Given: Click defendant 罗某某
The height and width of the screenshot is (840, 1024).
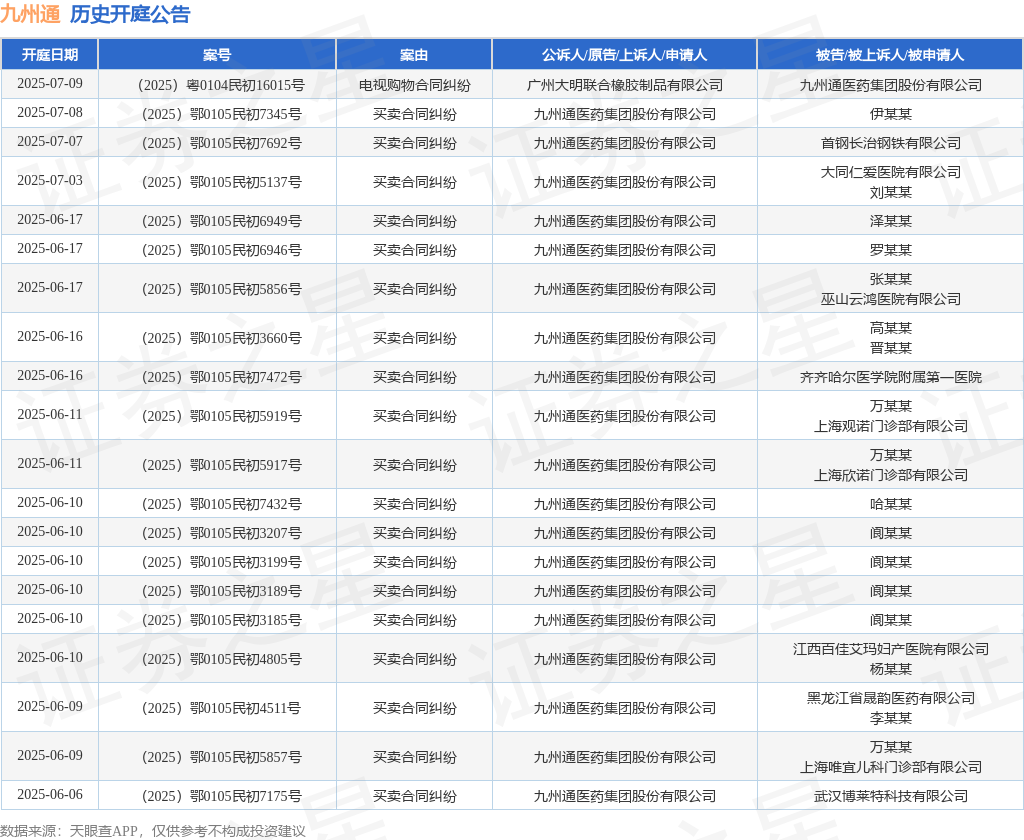Looking at the screenshot, I should click(890, 250).
